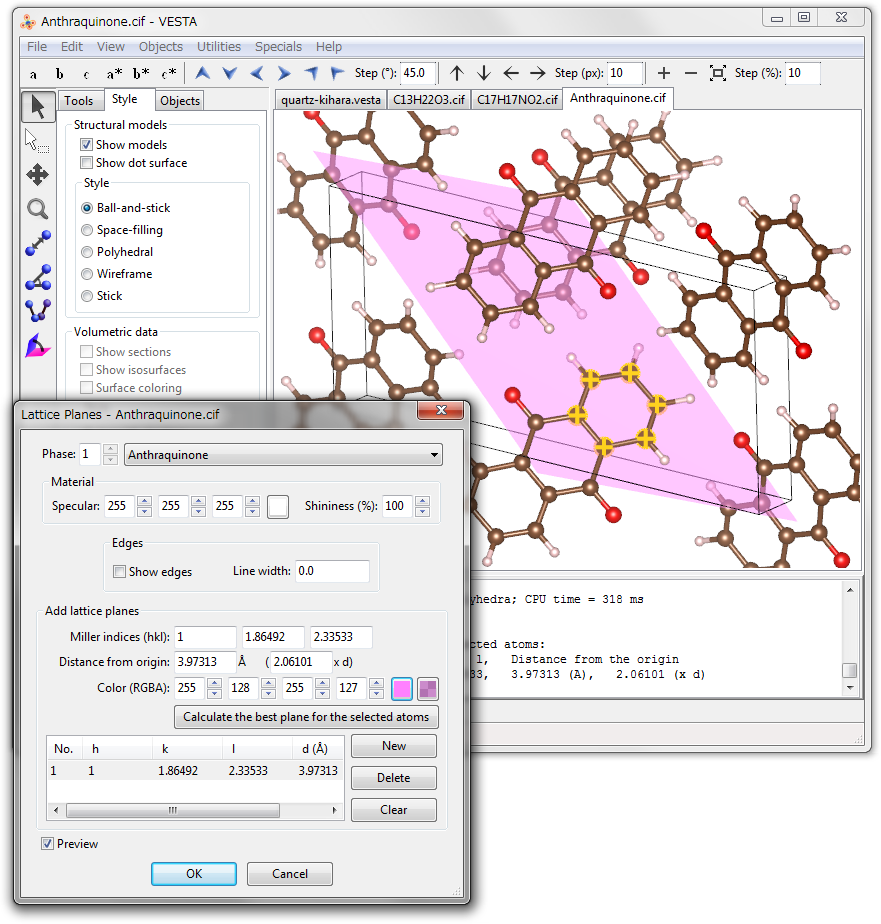Viewport: 881px width, 924px height.
Task: Click the translate up arrow icon
Action: point(457,73)
